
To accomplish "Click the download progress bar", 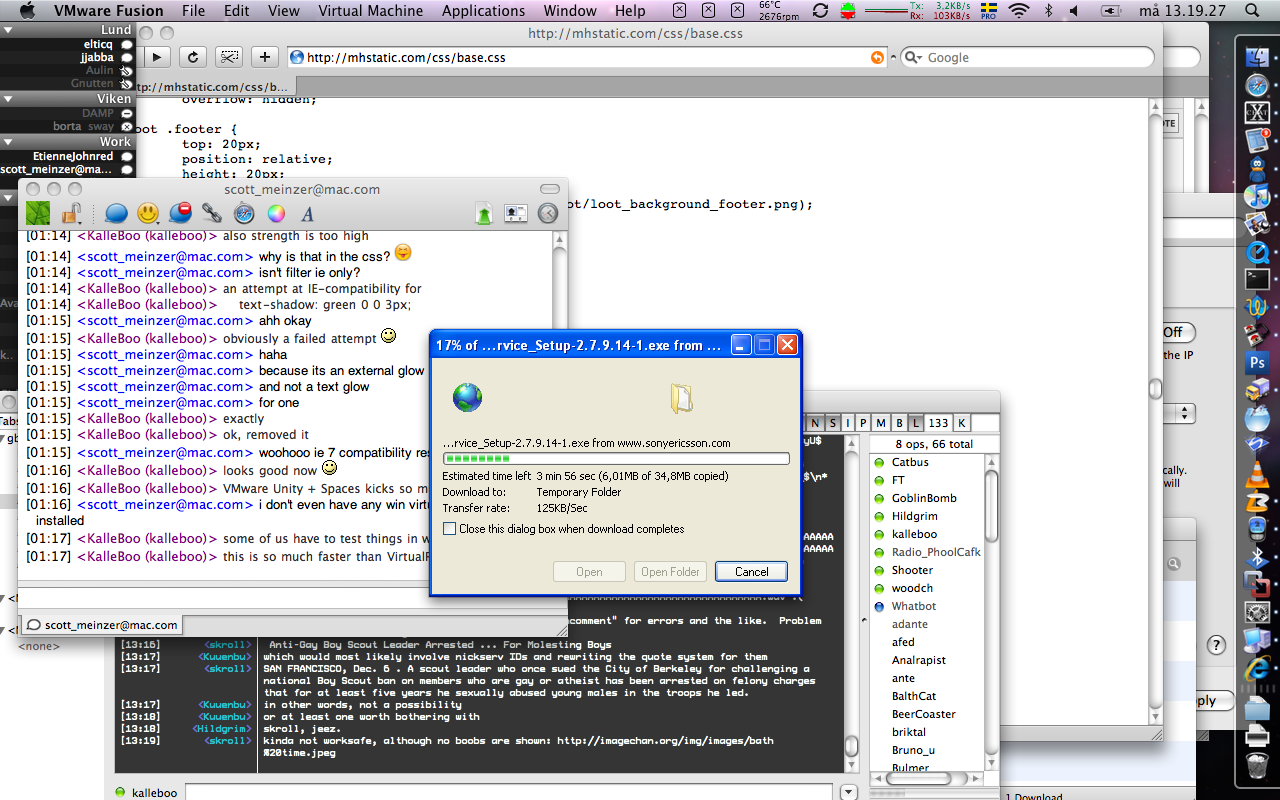I will coord(616,459).
